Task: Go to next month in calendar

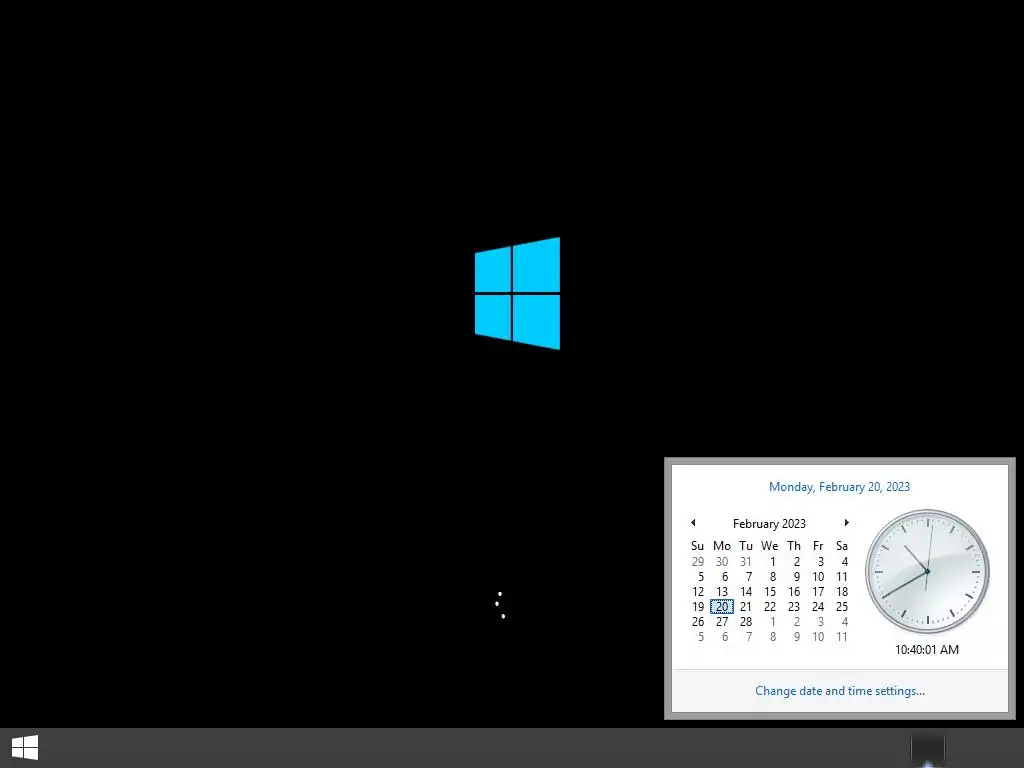Action: click(x=846, y=522)
